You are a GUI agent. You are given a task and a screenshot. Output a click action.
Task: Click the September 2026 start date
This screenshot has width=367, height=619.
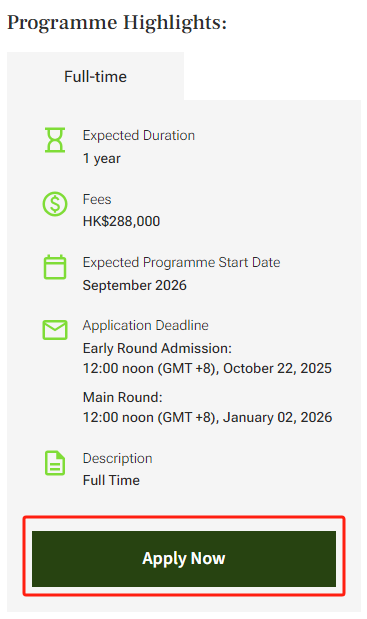coord(135,285)
